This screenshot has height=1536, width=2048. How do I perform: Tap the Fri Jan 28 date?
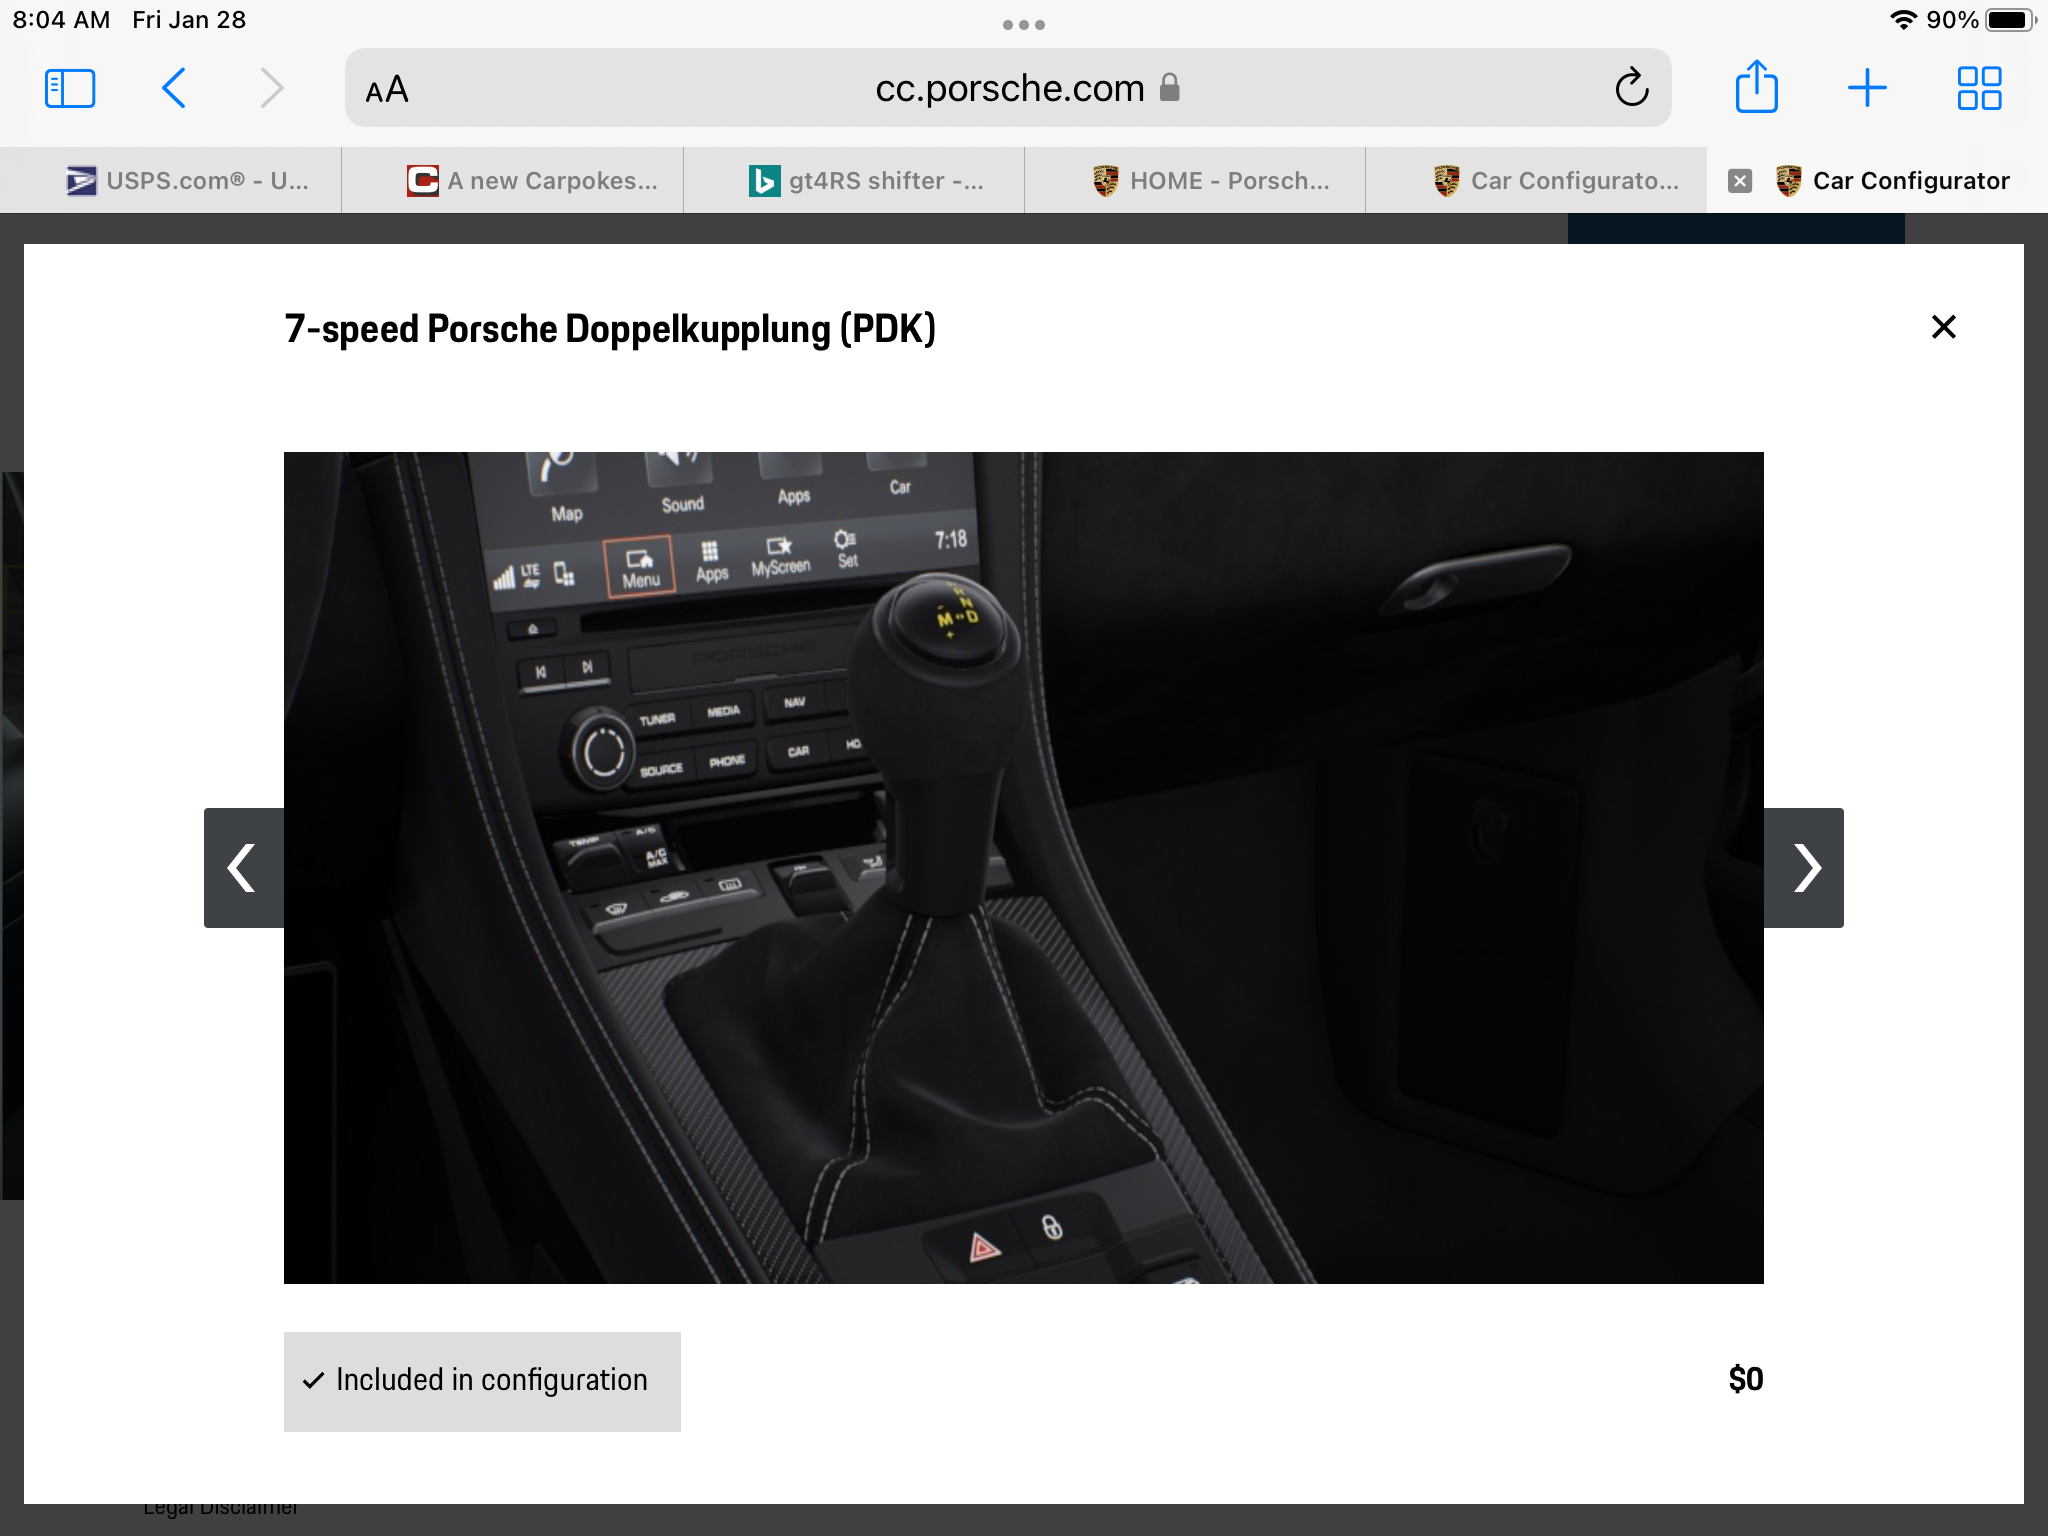(x=189, y=20)
